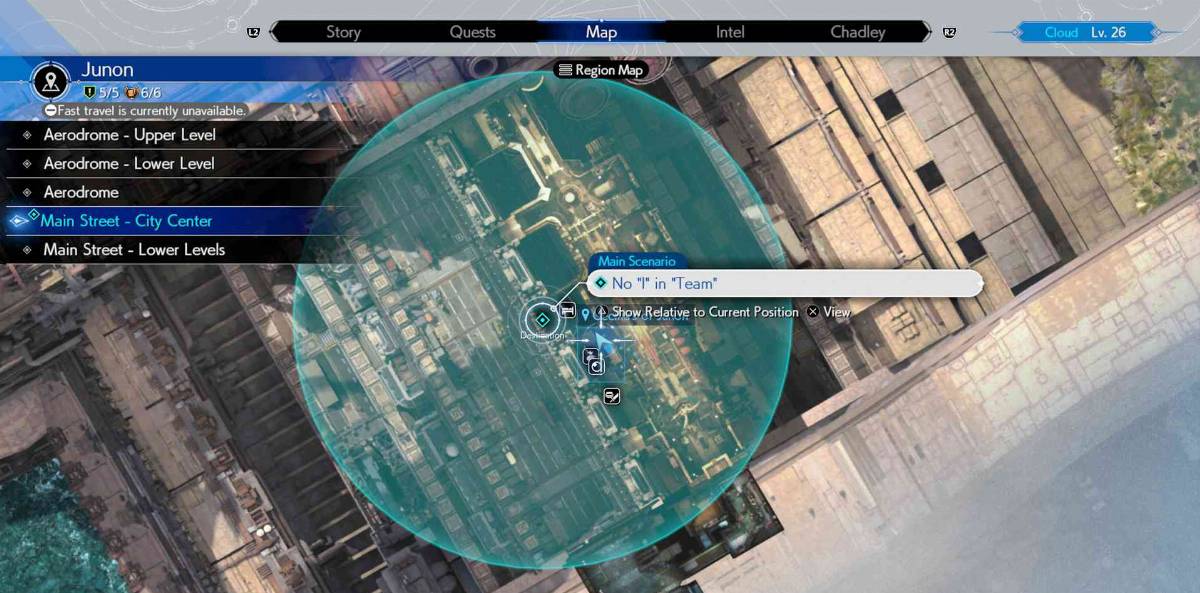
Task: Click the inn bed icon on map
Action: point(567,310)
